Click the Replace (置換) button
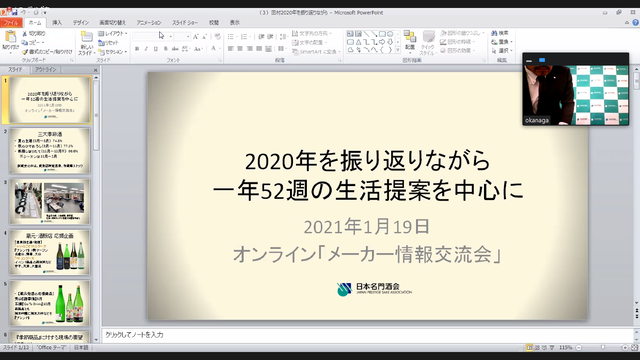This screenshot has height=360, width=640. pyautogui.click(x=502, y=42)
